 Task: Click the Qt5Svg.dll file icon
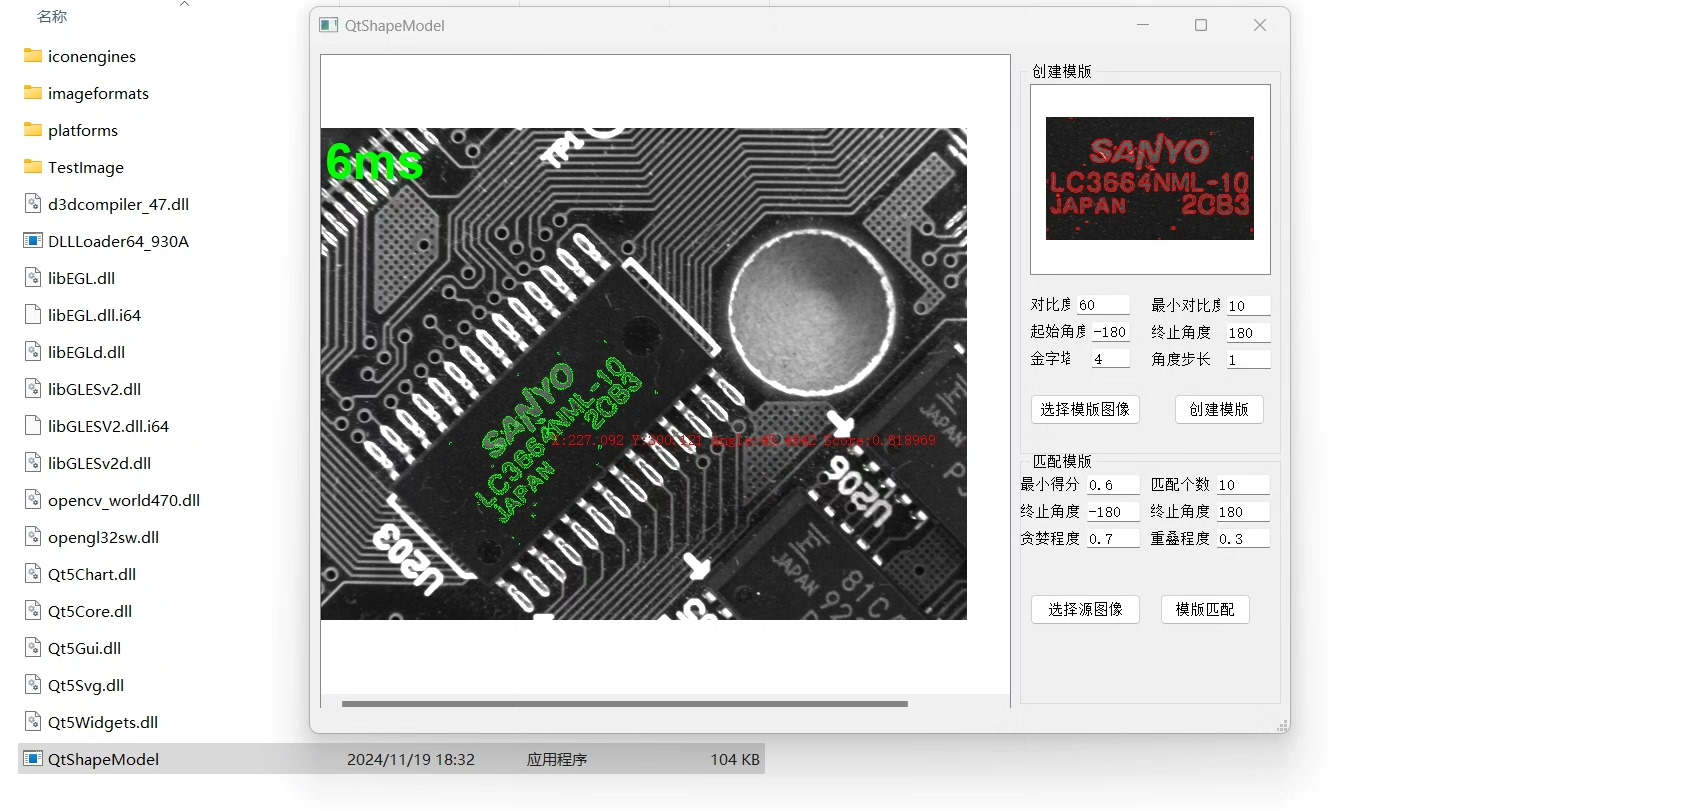pyautogui.click(x=33, y=685)
